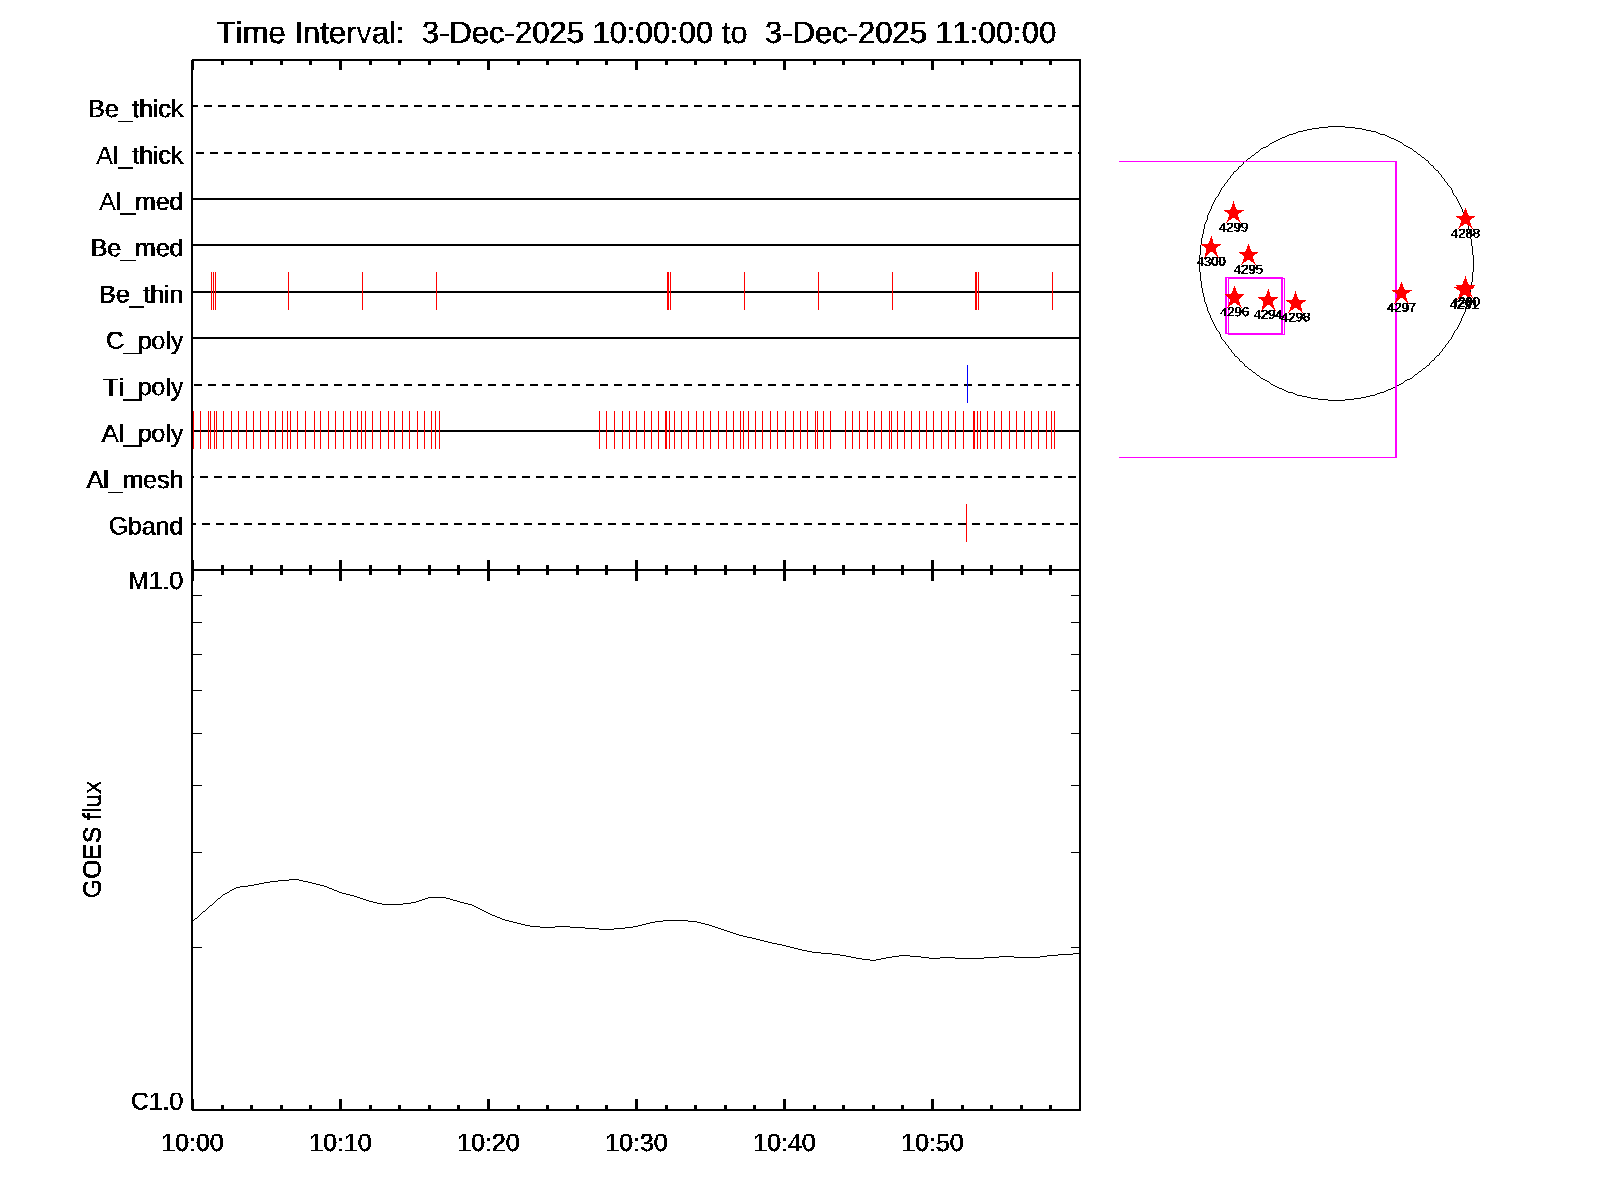Screen dimensions: 1600x1200
Task: Click active region 4298 star marker
Action: tap(1296, 303)
